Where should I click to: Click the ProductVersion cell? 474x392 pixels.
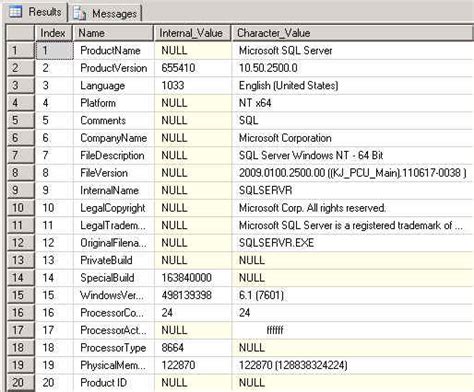click(113, 68)
